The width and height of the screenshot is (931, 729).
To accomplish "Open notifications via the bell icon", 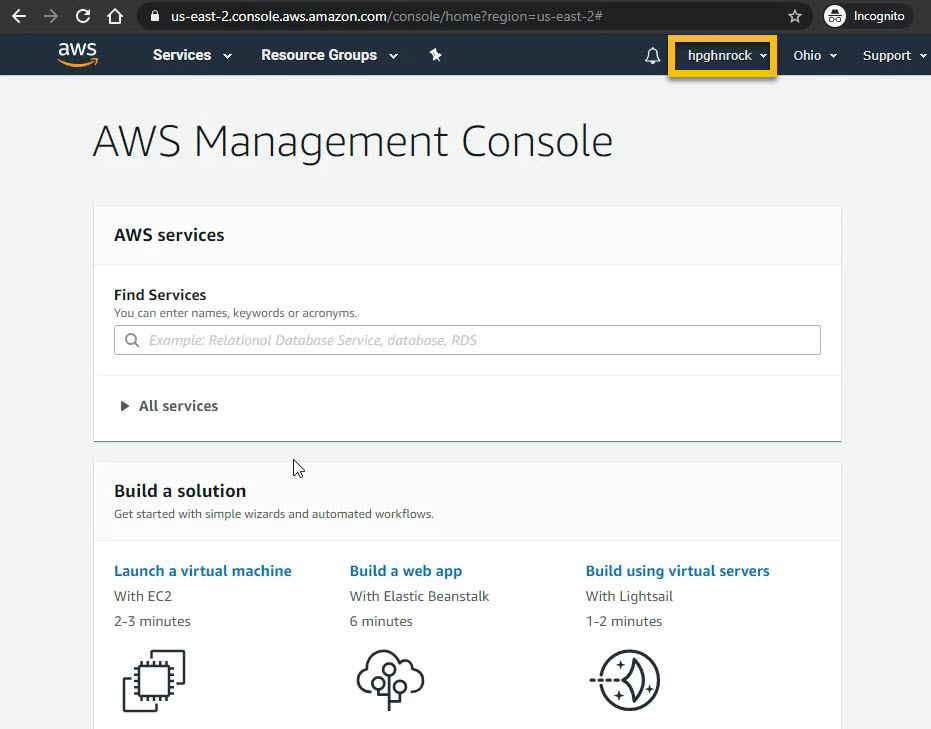I will click(x=653, y=55).
